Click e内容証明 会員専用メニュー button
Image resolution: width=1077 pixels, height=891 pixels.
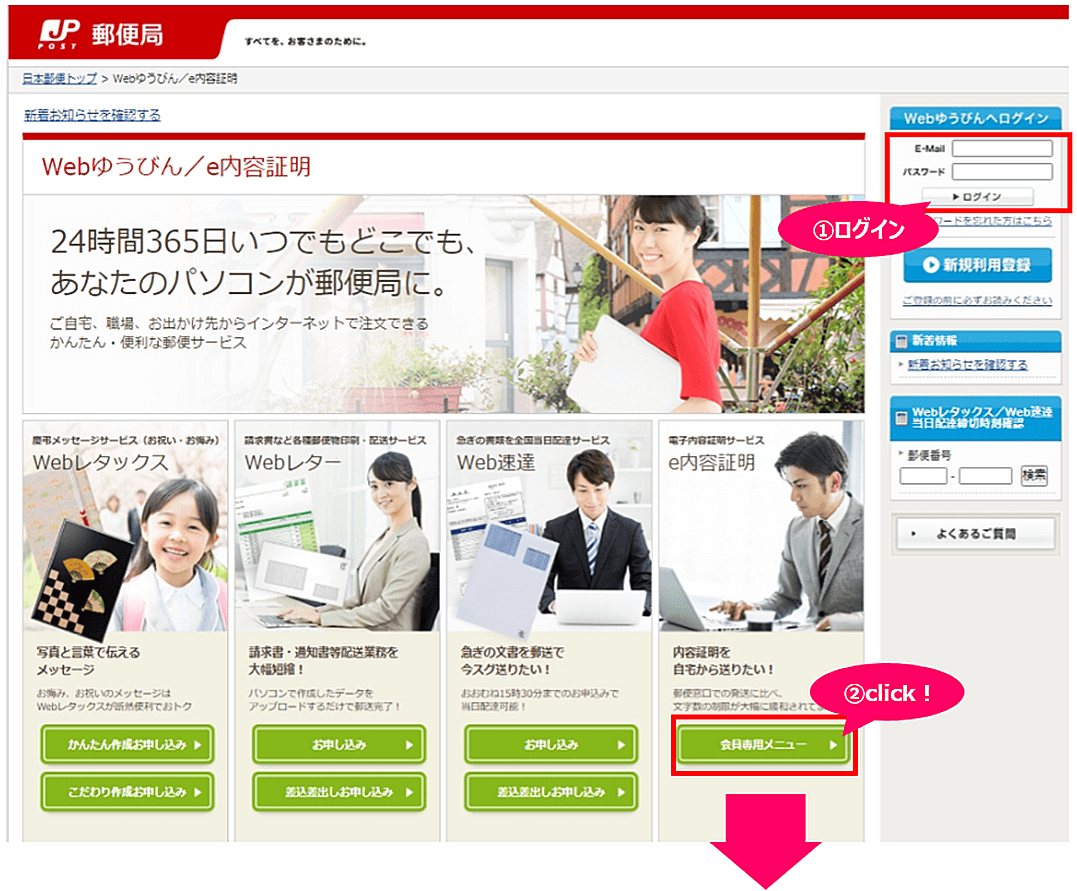pyautogui.click(x=764, y=744)
